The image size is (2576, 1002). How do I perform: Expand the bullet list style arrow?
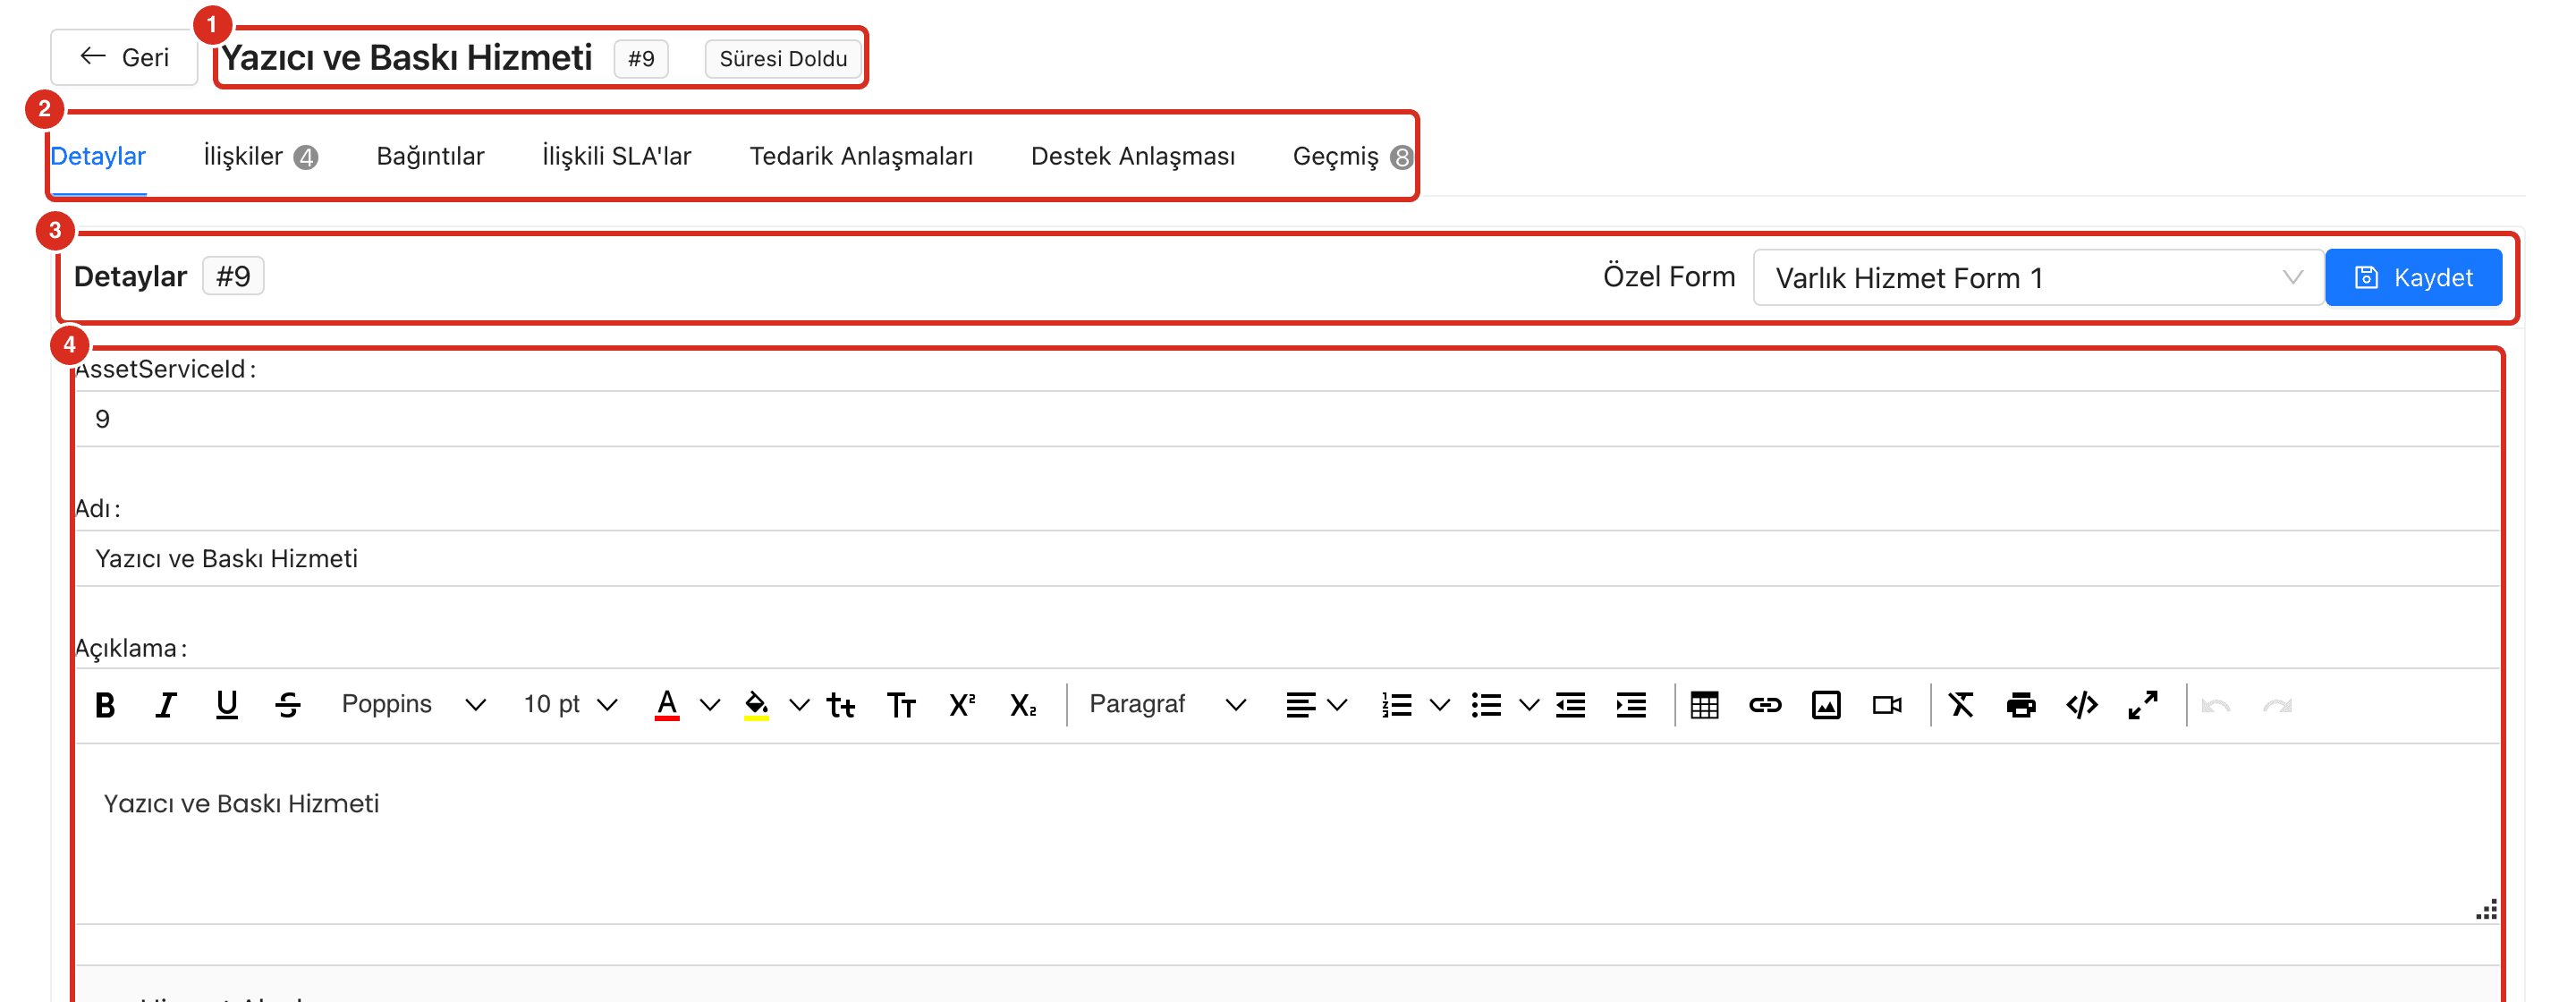click(x=1529, y=705)
